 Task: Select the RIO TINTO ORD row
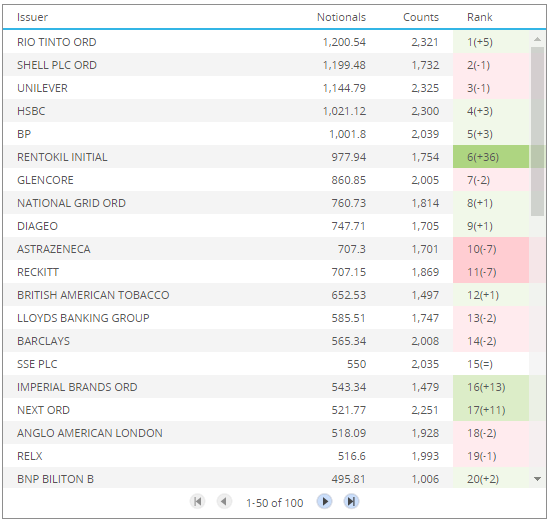click(267, 42)
